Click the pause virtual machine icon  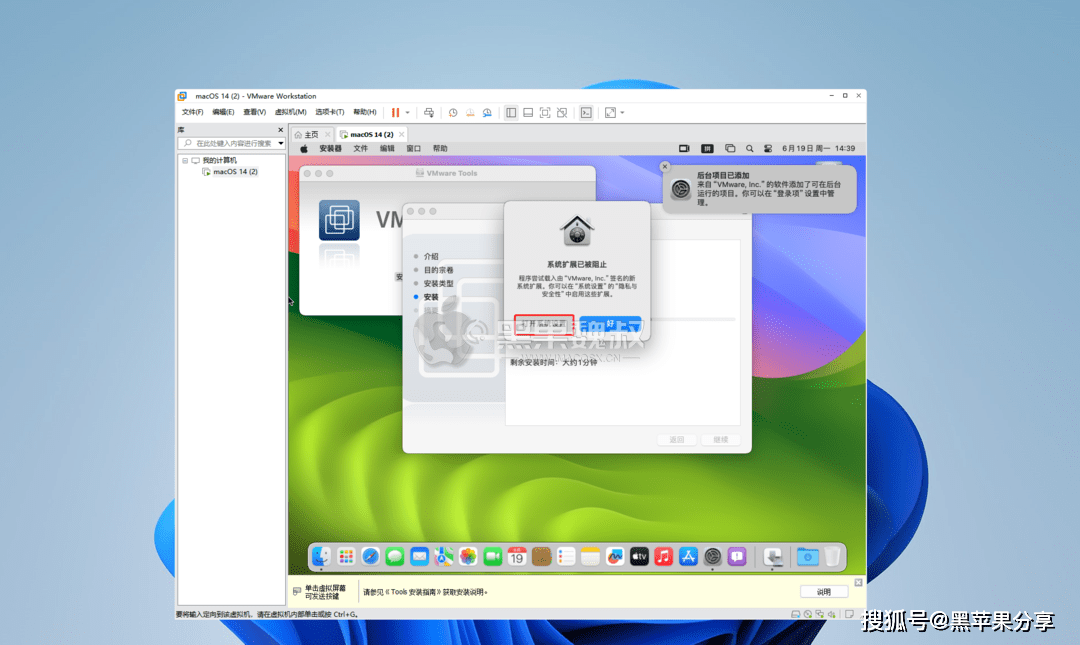click(395, 112)
